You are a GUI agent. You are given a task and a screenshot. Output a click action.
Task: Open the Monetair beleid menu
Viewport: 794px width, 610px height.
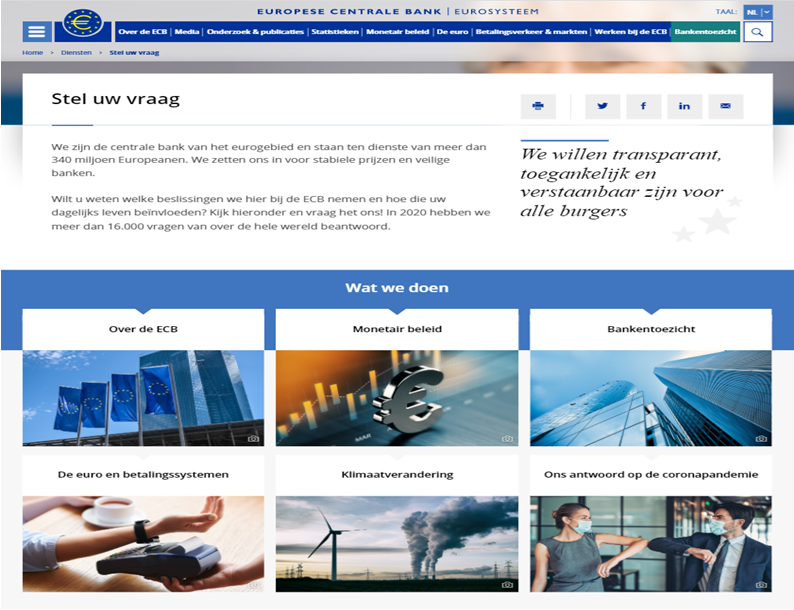tap(397, 32)
